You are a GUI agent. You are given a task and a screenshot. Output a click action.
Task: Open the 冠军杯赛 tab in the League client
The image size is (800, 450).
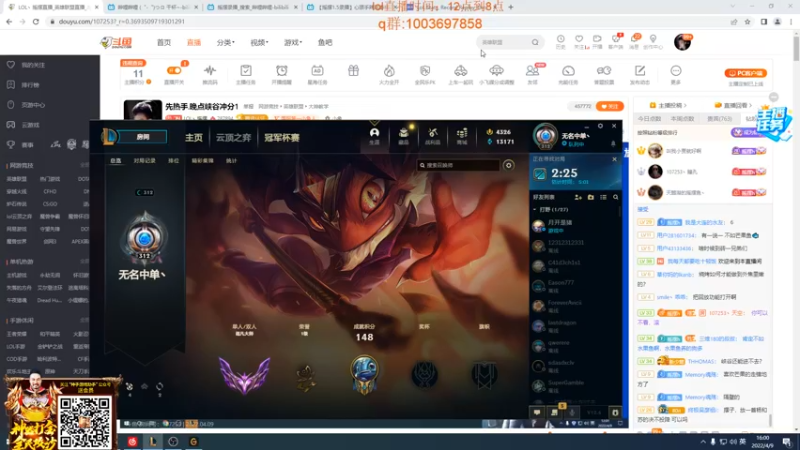tap(282, 138)
